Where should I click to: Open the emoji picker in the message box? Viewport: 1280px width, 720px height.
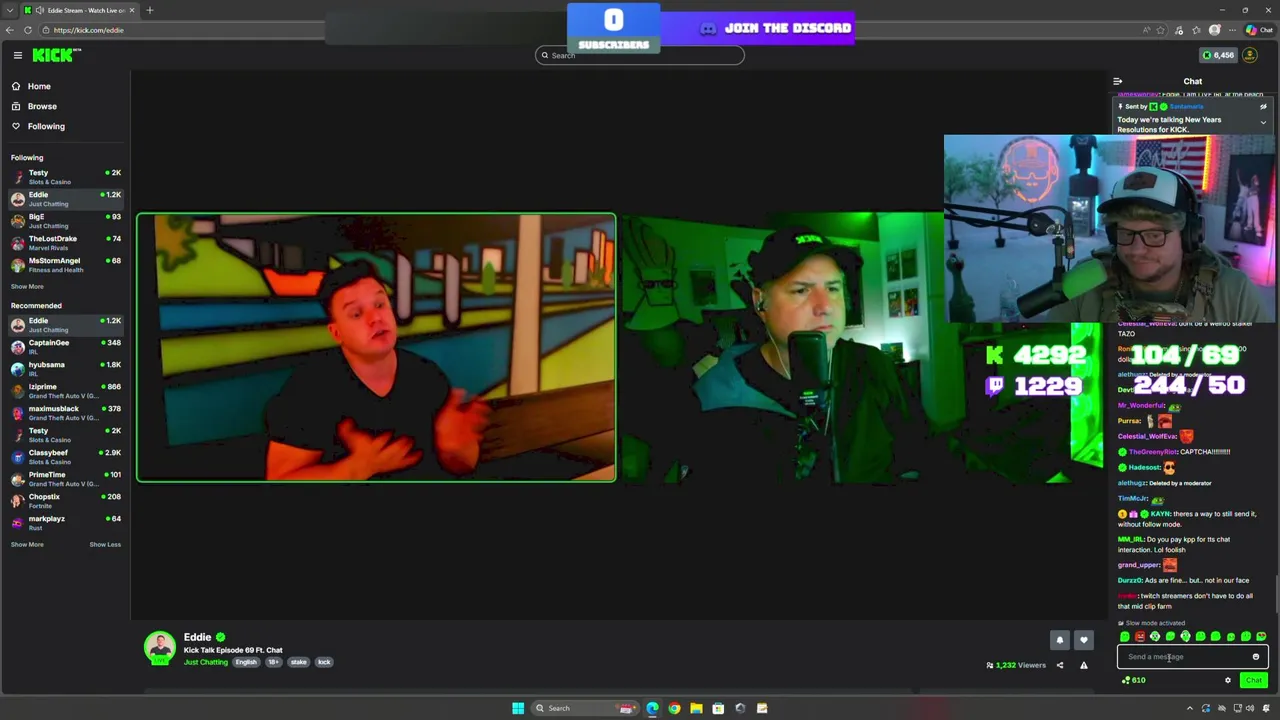tap(1256, 657)
